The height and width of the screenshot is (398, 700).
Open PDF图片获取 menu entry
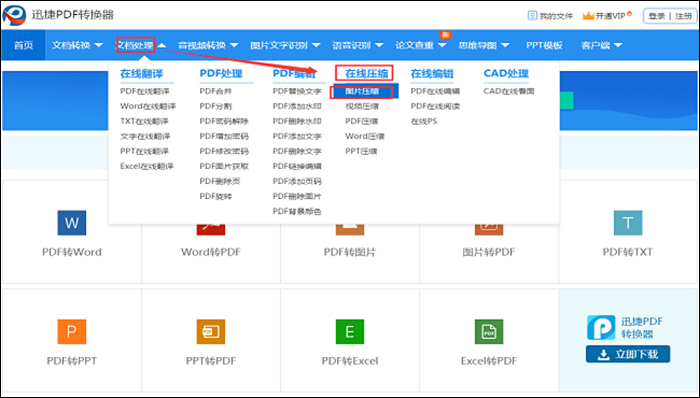(x=224, y=166)
